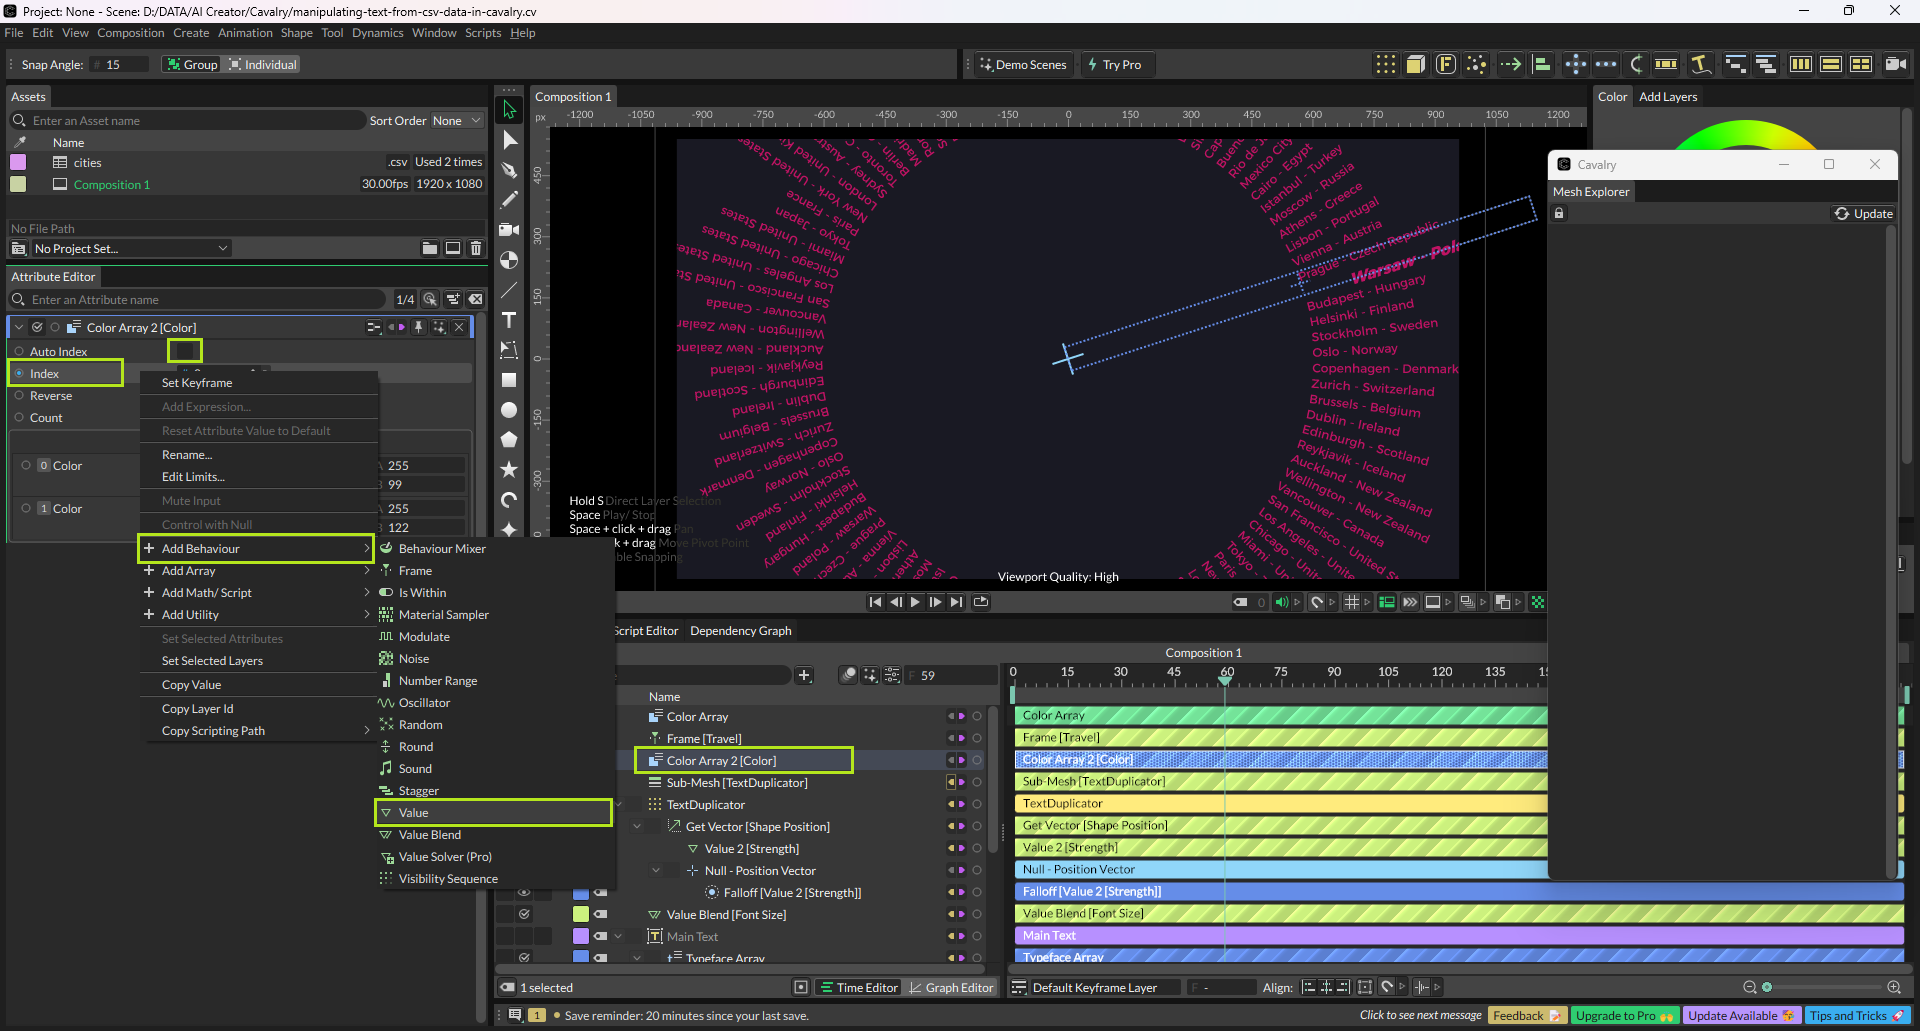Click the Main Text layer purple color swatch

[580, 937]
